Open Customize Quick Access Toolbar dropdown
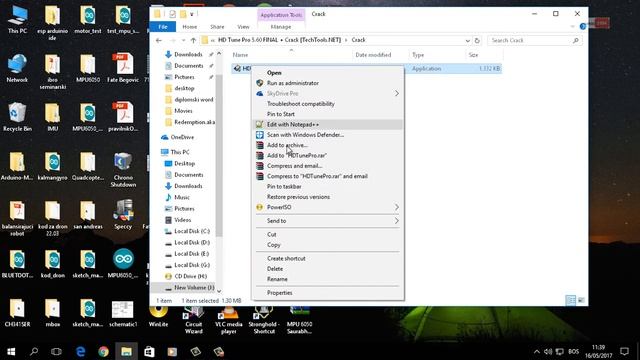Image resolution: width=640 pixels, height=360 pixels. [x=191, y=14]
